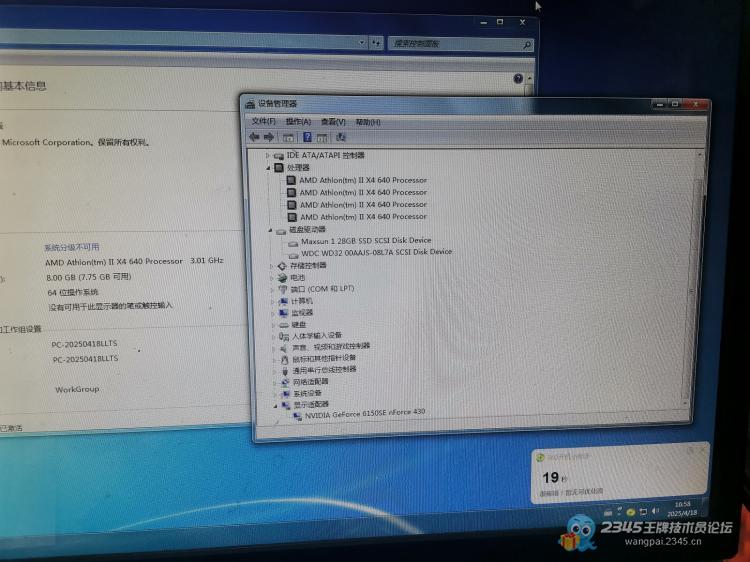750x562 pixels.
Task: Open the 查看(V) menu
Action: pyautogui.click(x=333, y=122)
